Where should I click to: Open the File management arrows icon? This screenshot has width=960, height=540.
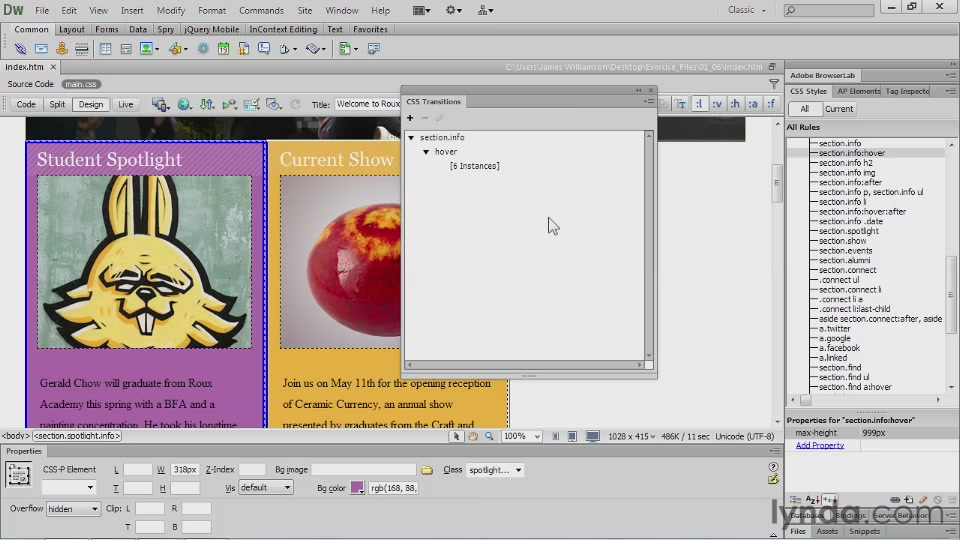pyautogui.click(x=206, y=105)
